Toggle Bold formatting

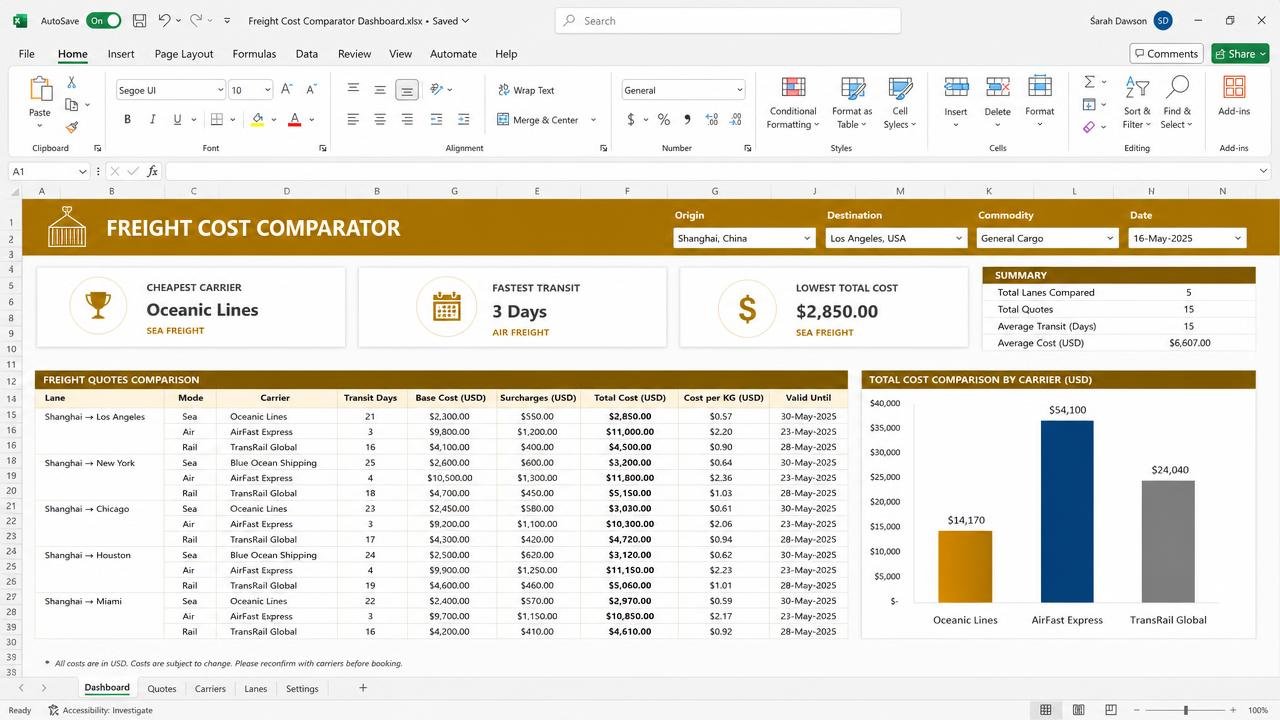(x=127, y=119)
